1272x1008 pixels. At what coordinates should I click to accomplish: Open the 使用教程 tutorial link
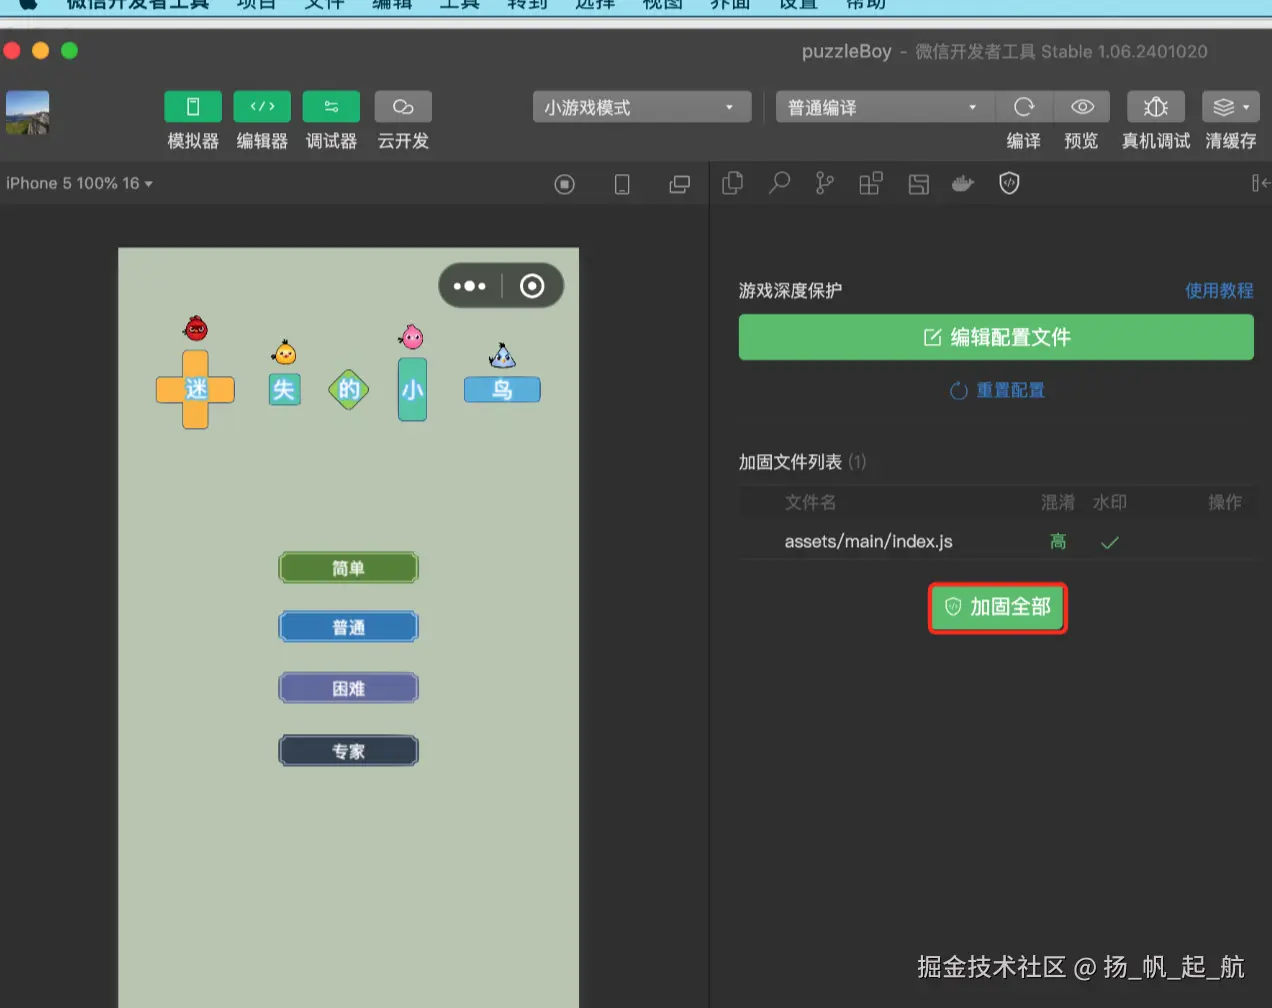[x=1219, y=291]
